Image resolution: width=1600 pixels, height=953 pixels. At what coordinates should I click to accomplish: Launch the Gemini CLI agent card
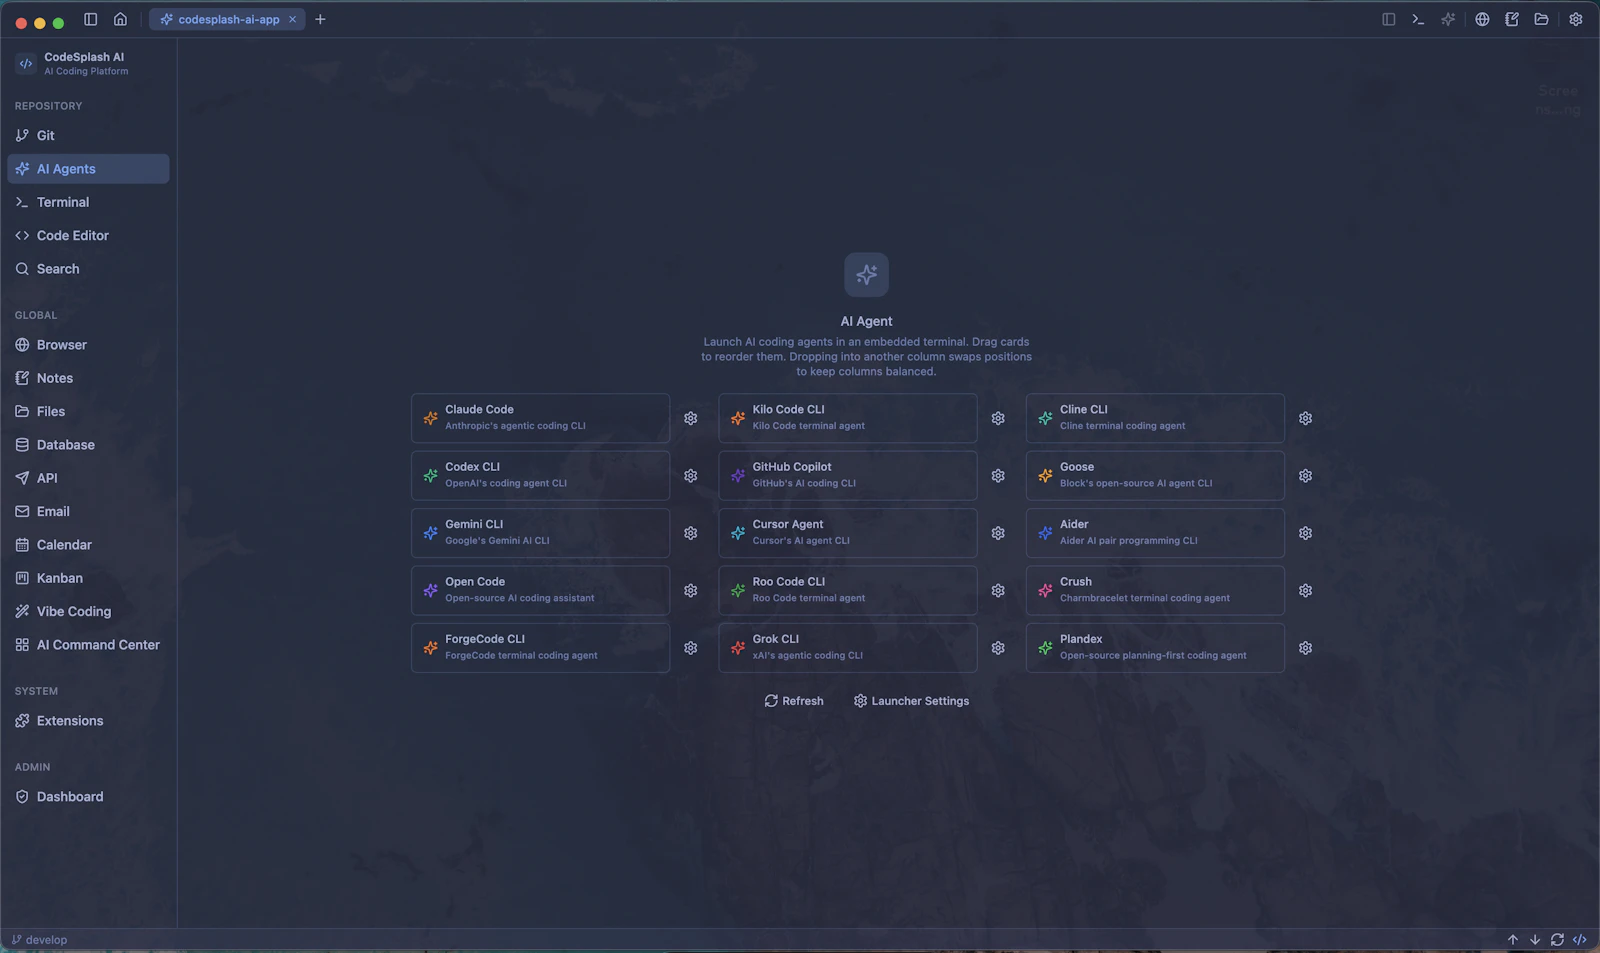(540, 533)
